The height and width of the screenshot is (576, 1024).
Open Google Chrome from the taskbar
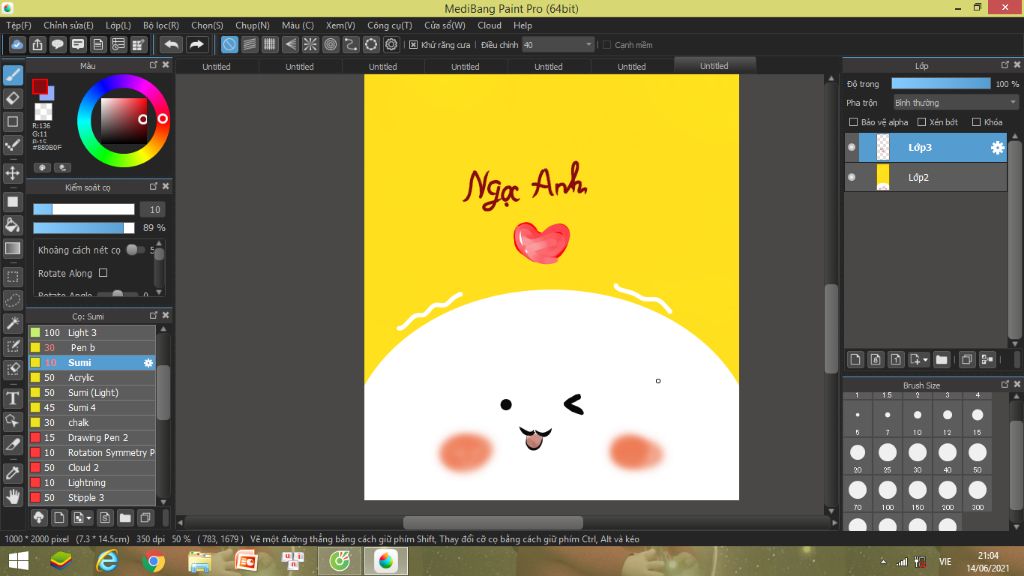154,561
